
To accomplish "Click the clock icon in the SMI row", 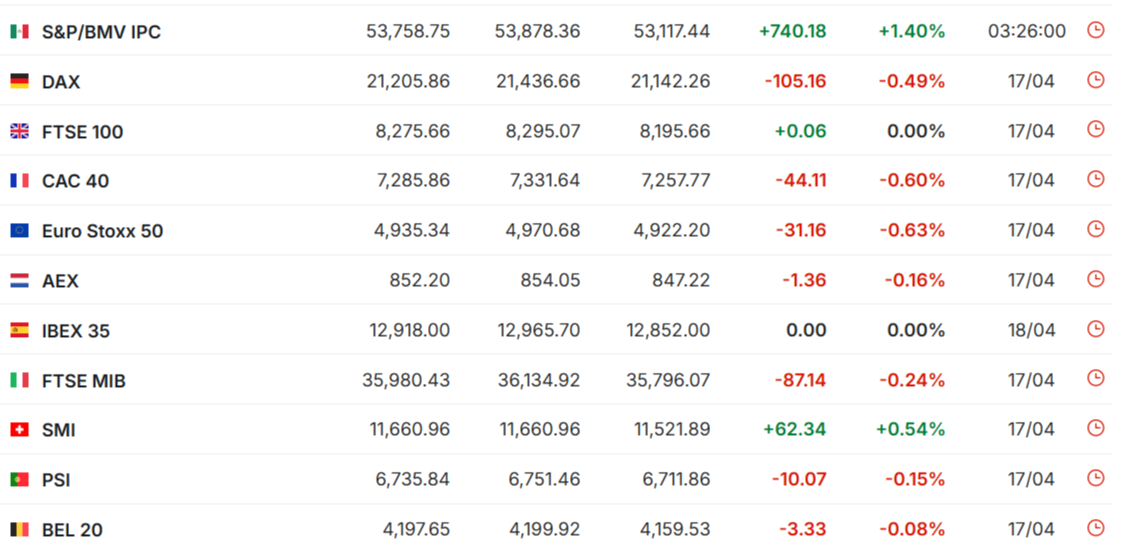I will click(x=1096, y=428).
